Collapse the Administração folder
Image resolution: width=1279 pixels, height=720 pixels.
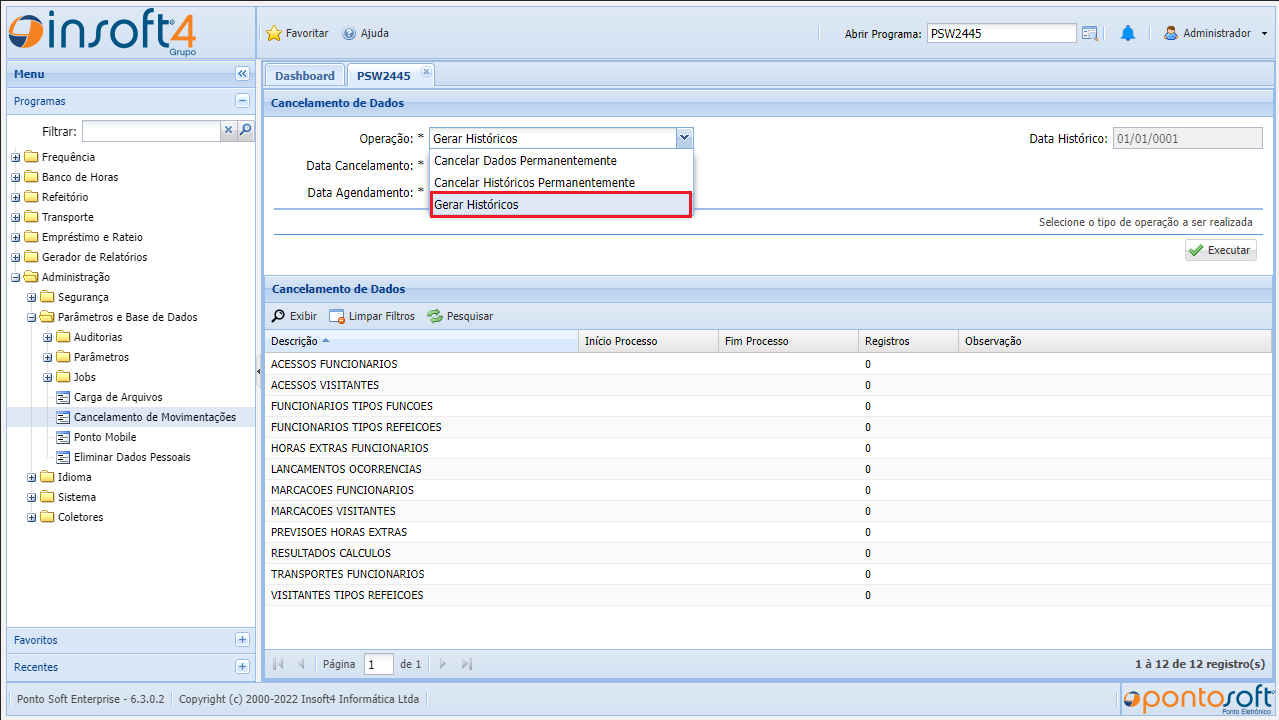(16, 277)
